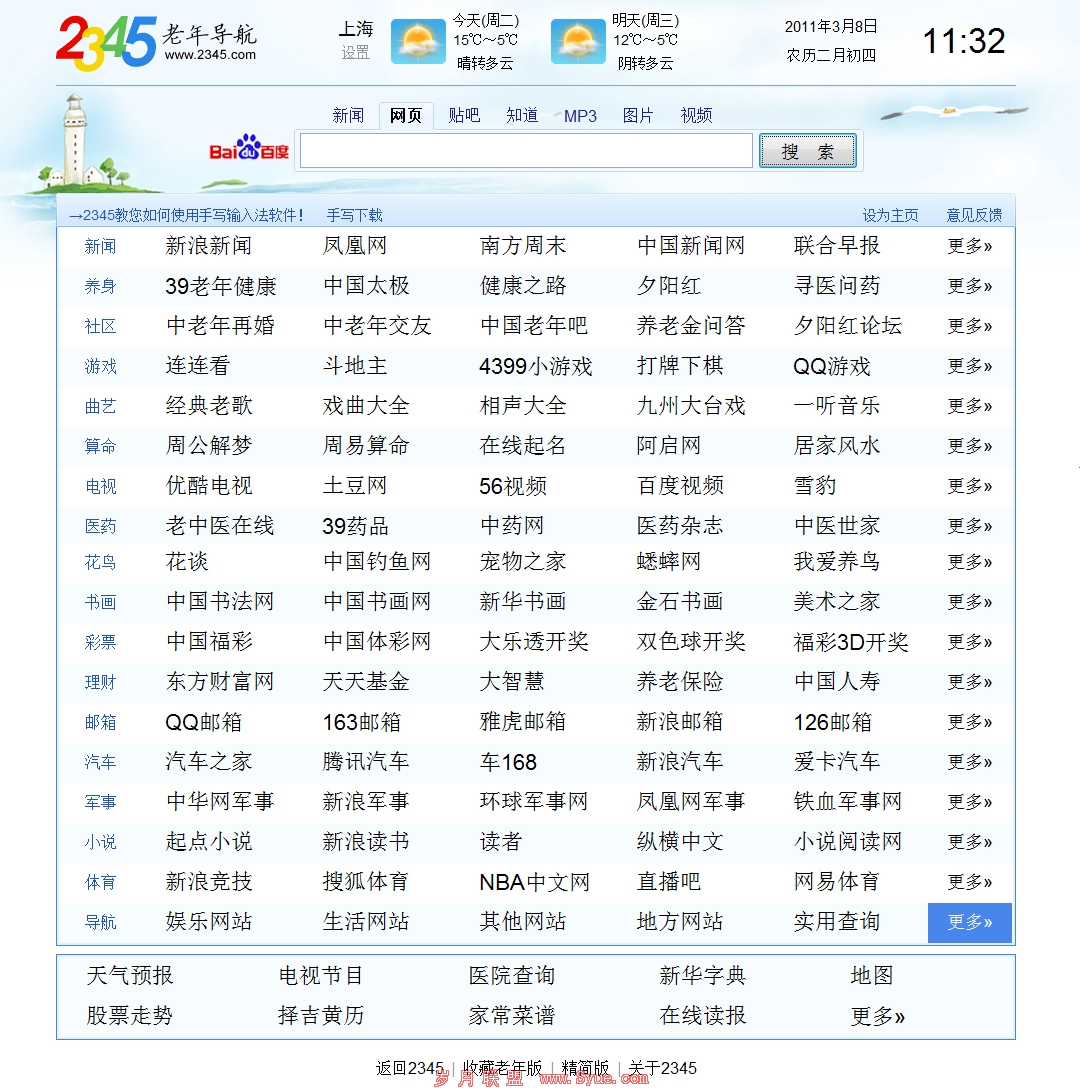This screenshot has height=1088, width=1080.
Task: Open 中老年交友 link
Action: 377,325
